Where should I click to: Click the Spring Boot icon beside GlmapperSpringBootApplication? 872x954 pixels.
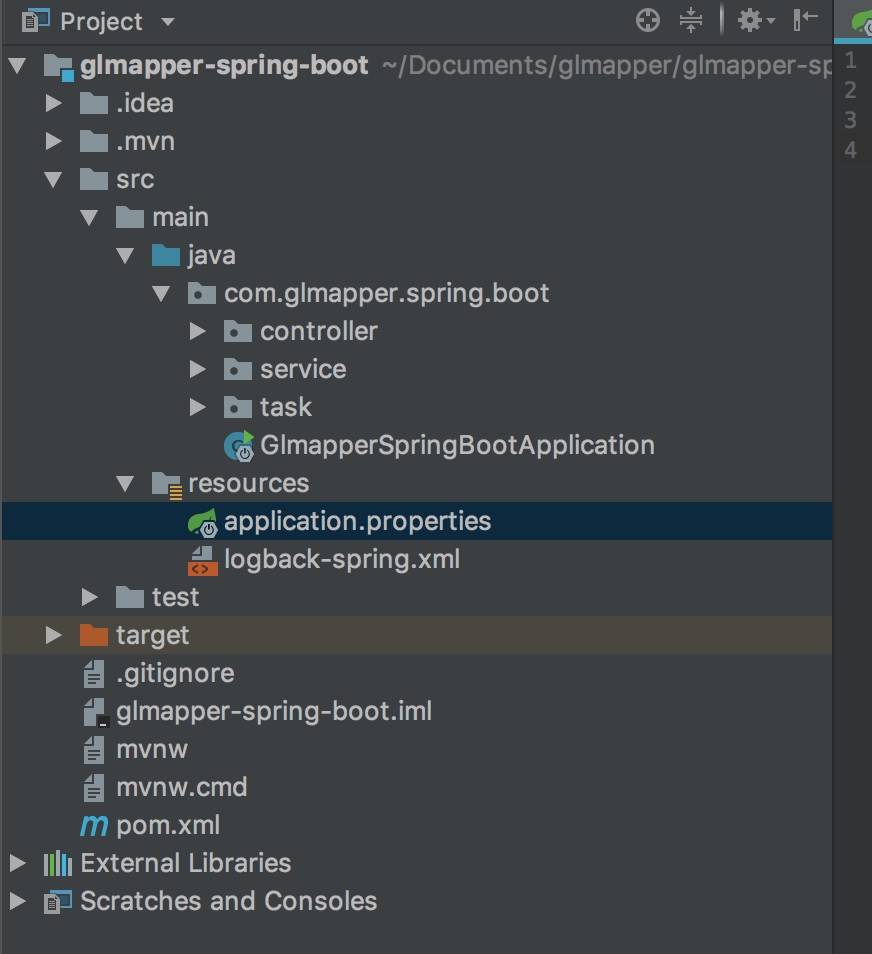pyautogui.click(x=236, y=444)
